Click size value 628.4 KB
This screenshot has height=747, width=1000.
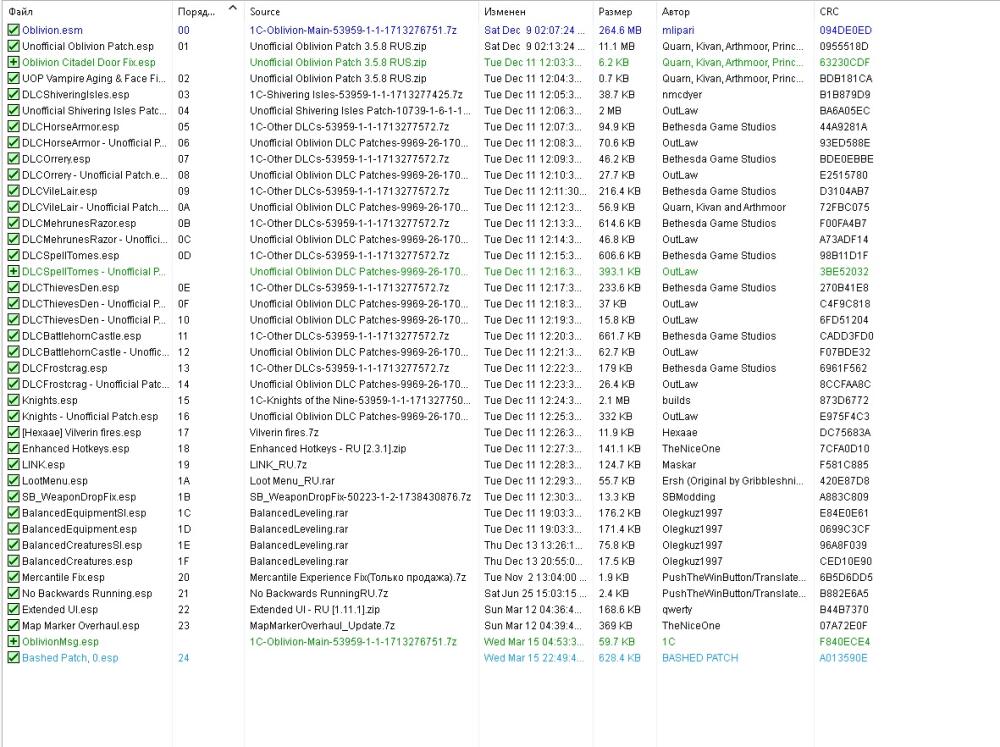tap(619, 658)
